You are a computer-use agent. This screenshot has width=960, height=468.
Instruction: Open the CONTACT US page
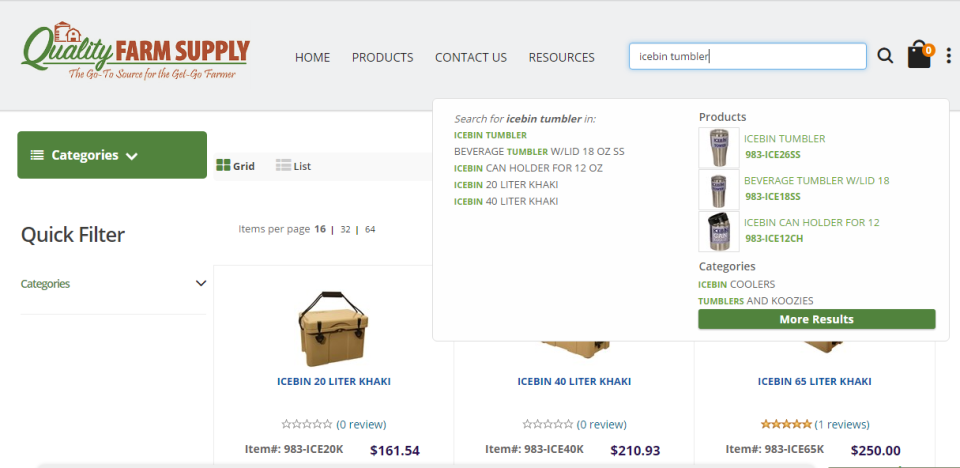(x=471, y=58)
